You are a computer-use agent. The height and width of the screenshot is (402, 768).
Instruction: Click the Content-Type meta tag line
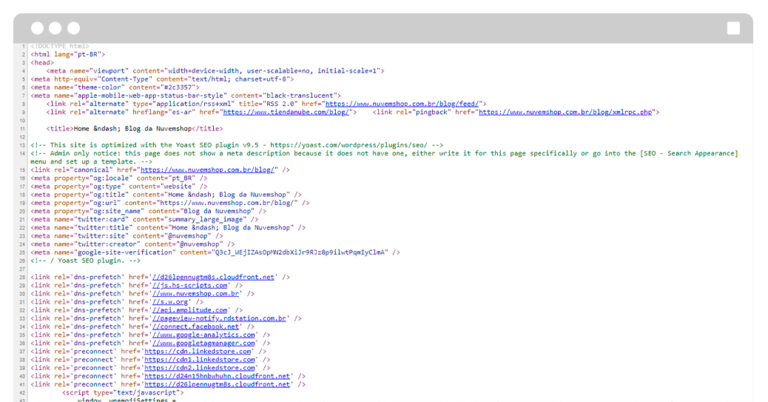(162, 79)
